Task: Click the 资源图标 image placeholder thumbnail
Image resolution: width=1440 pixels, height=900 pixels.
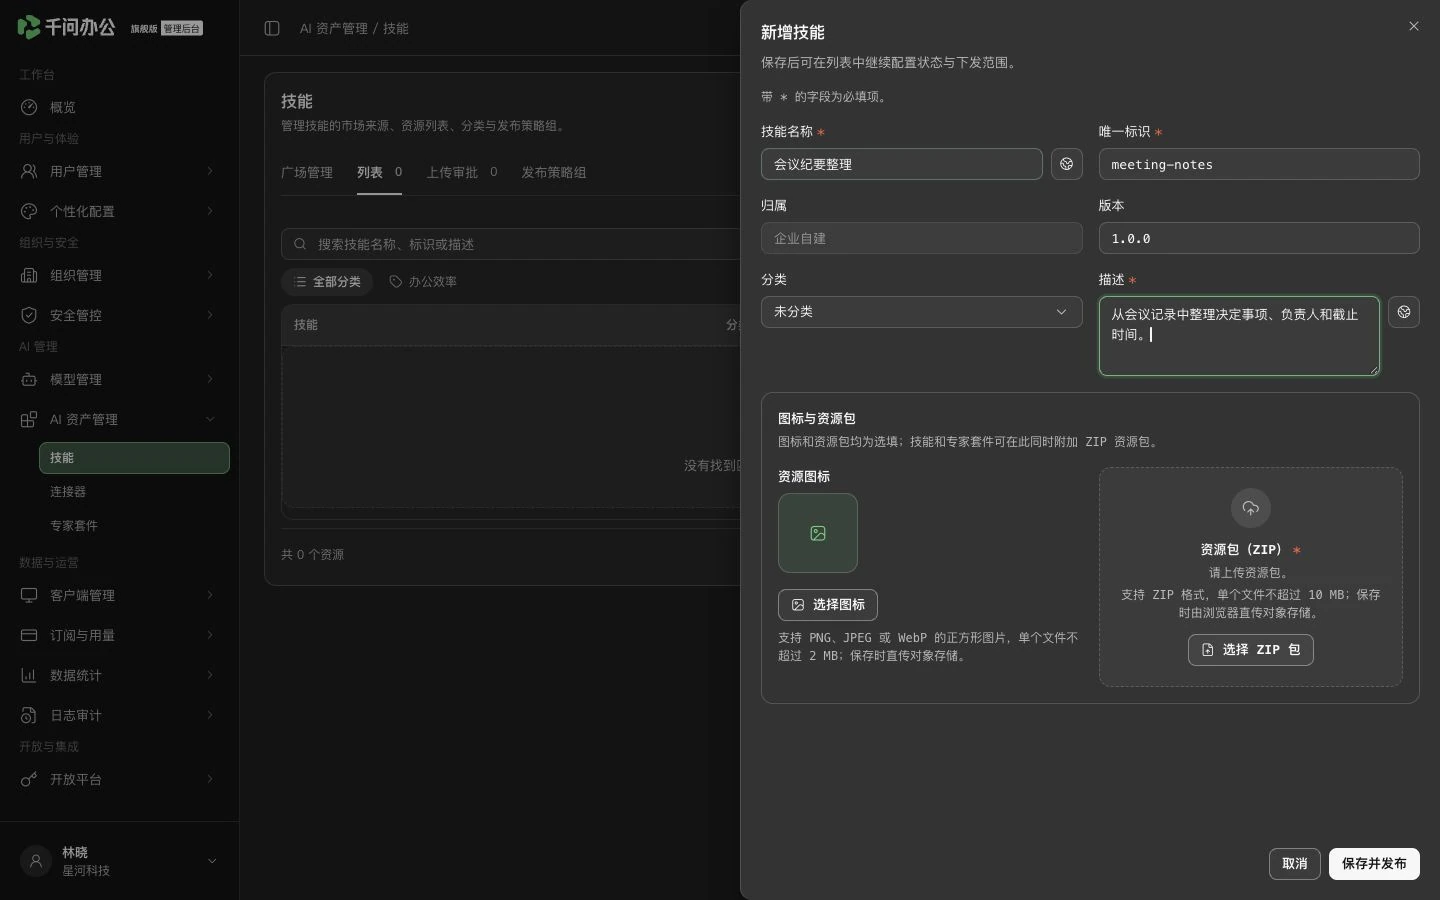Action: [818, 533]
